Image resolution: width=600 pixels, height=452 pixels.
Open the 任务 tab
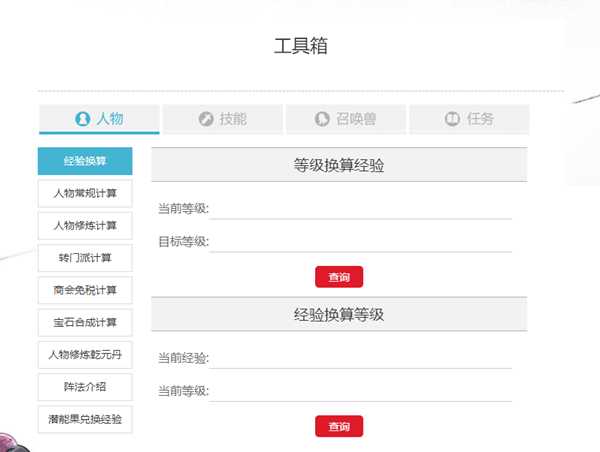pyautogui.click(x=470, y=119)
